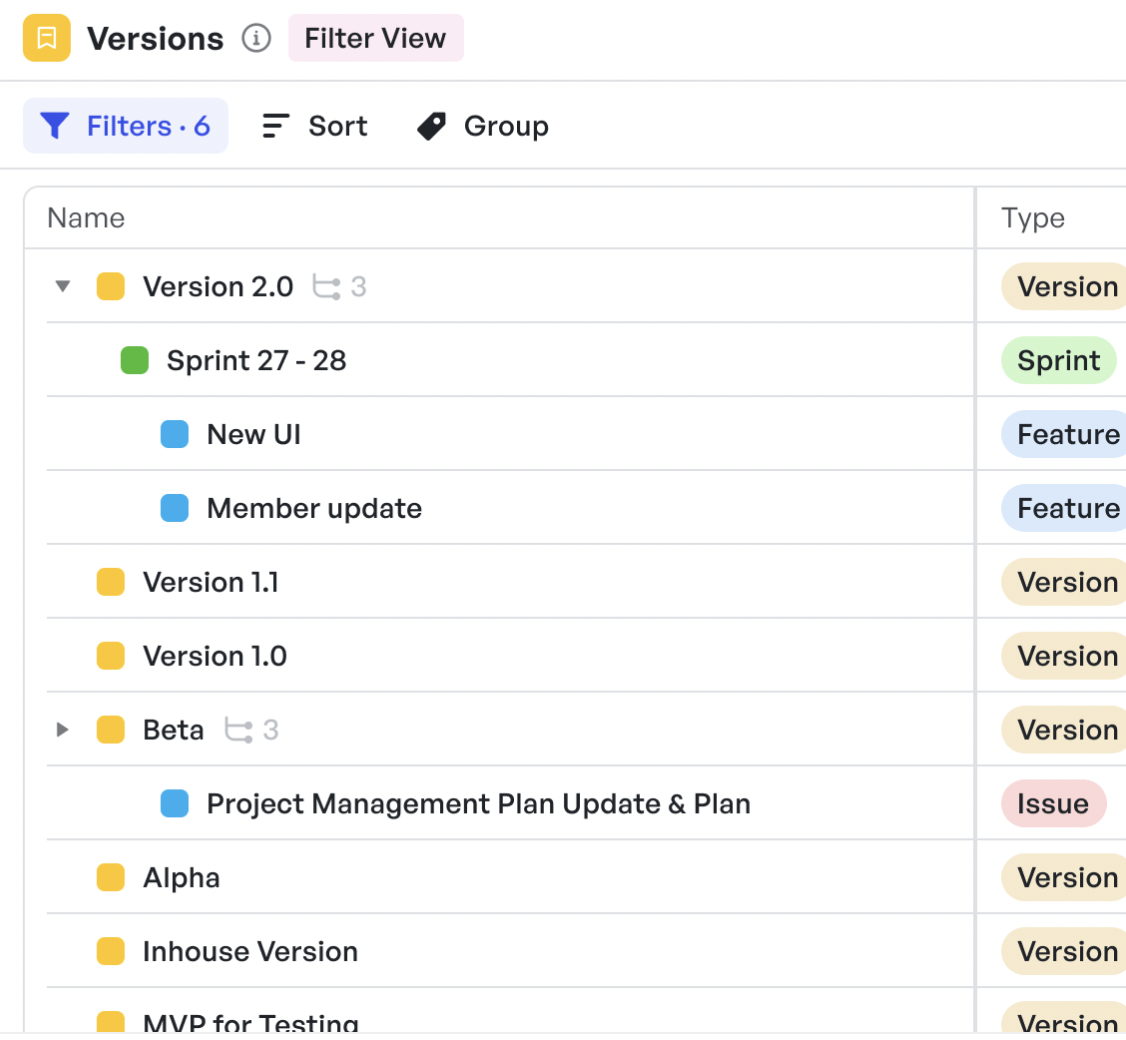Select the Version 1.0 item
This screenshot has height=1040, width=1126.
[x=215, y=656]
